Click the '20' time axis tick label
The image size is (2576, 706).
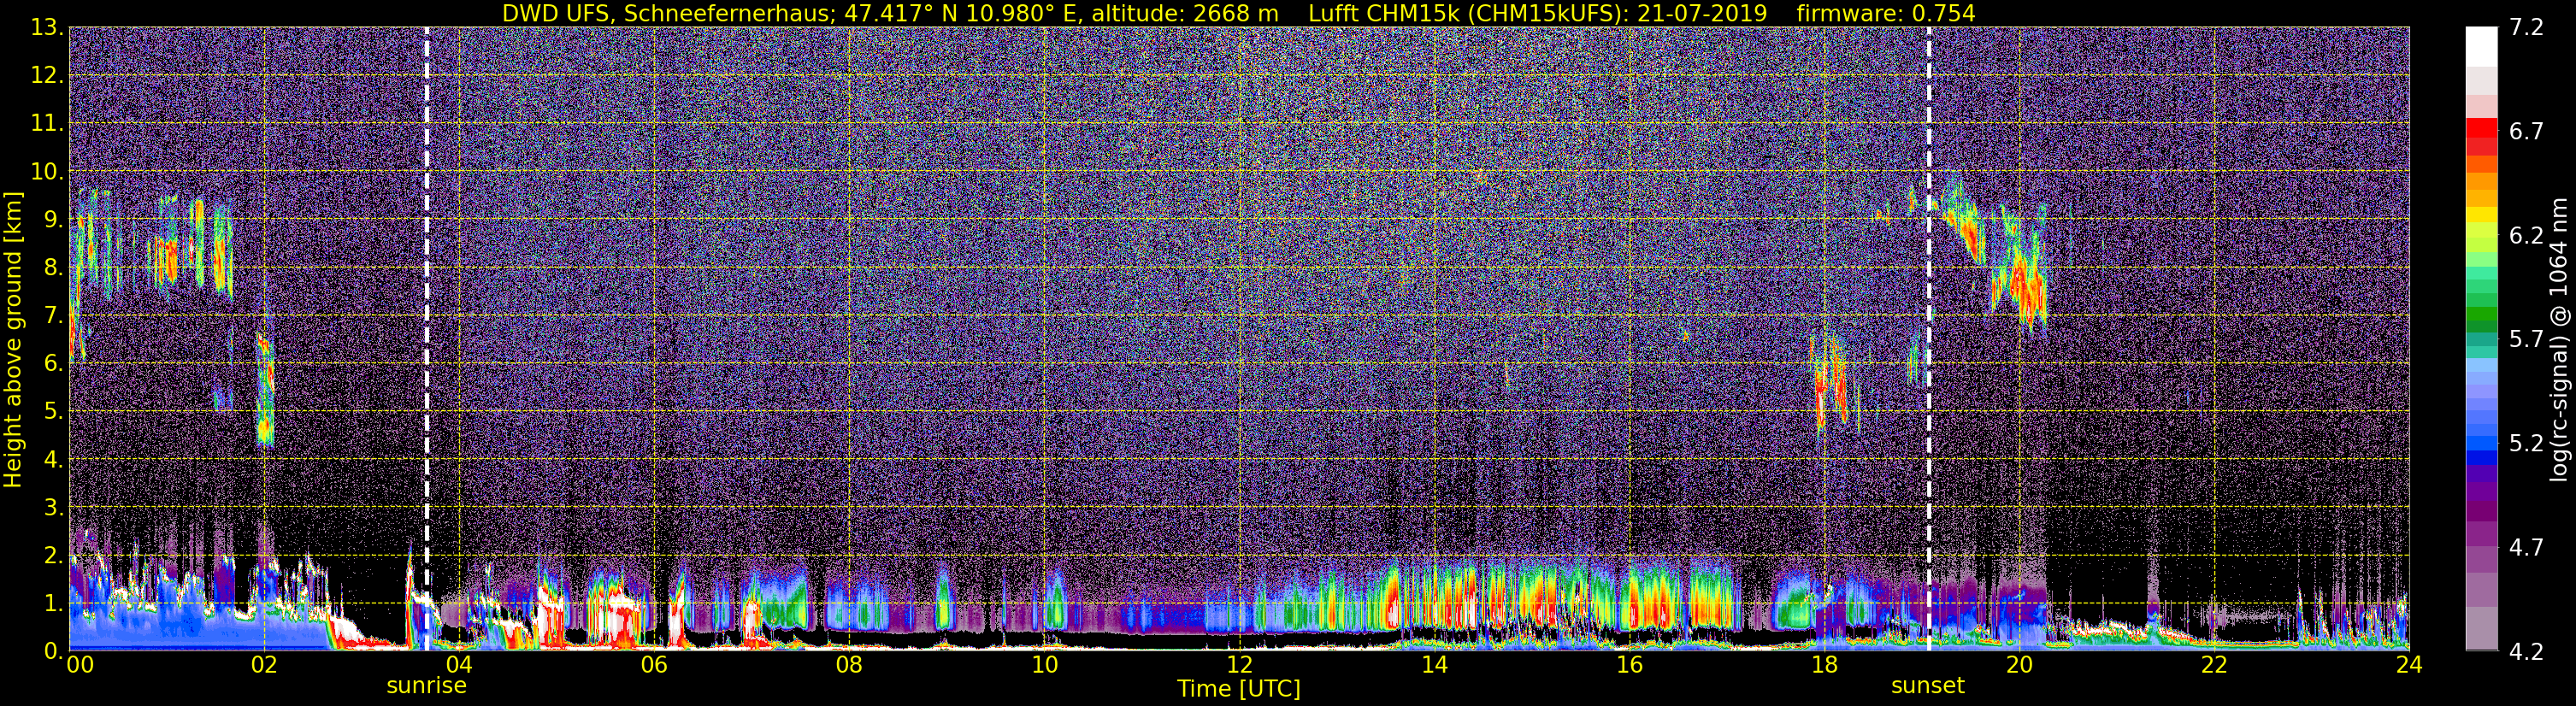(x=2019, y=665)
